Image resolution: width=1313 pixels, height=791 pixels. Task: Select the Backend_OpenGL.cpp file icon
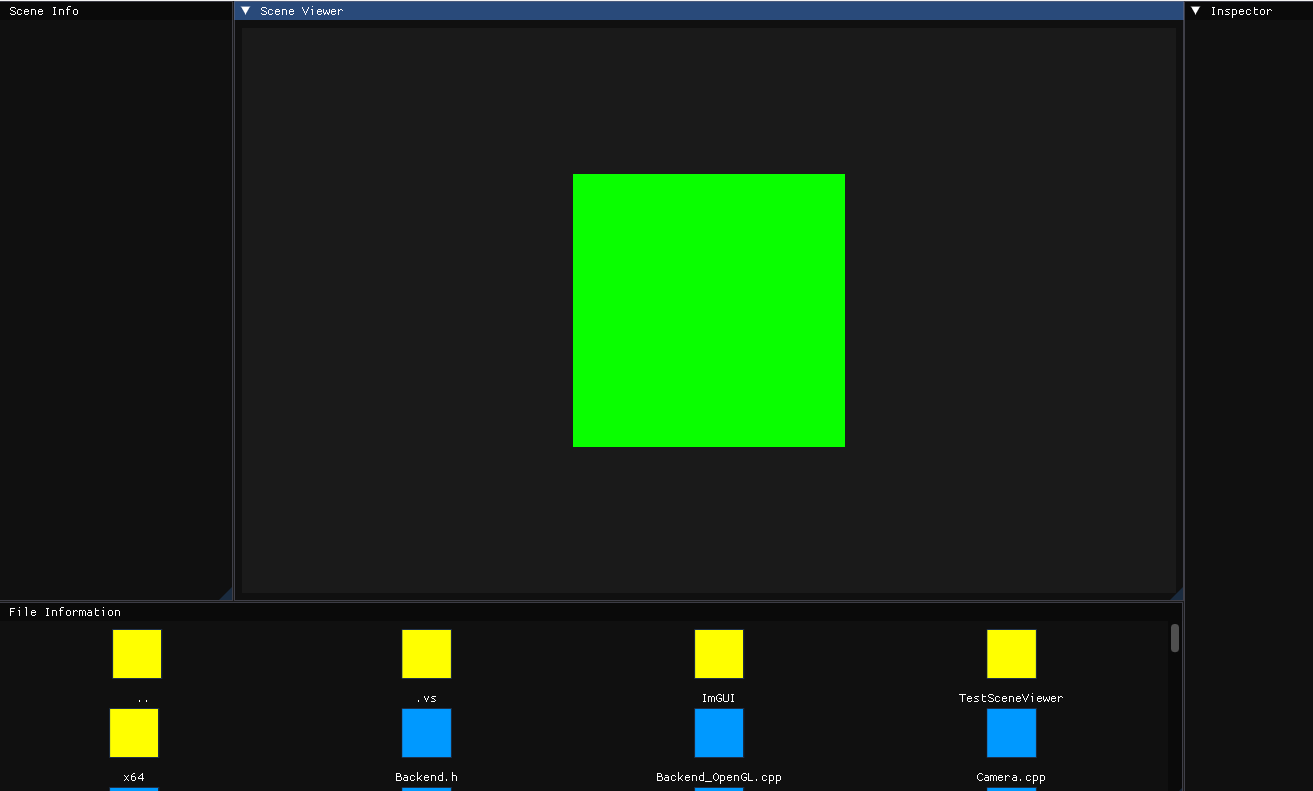click(x=719, y=733)
